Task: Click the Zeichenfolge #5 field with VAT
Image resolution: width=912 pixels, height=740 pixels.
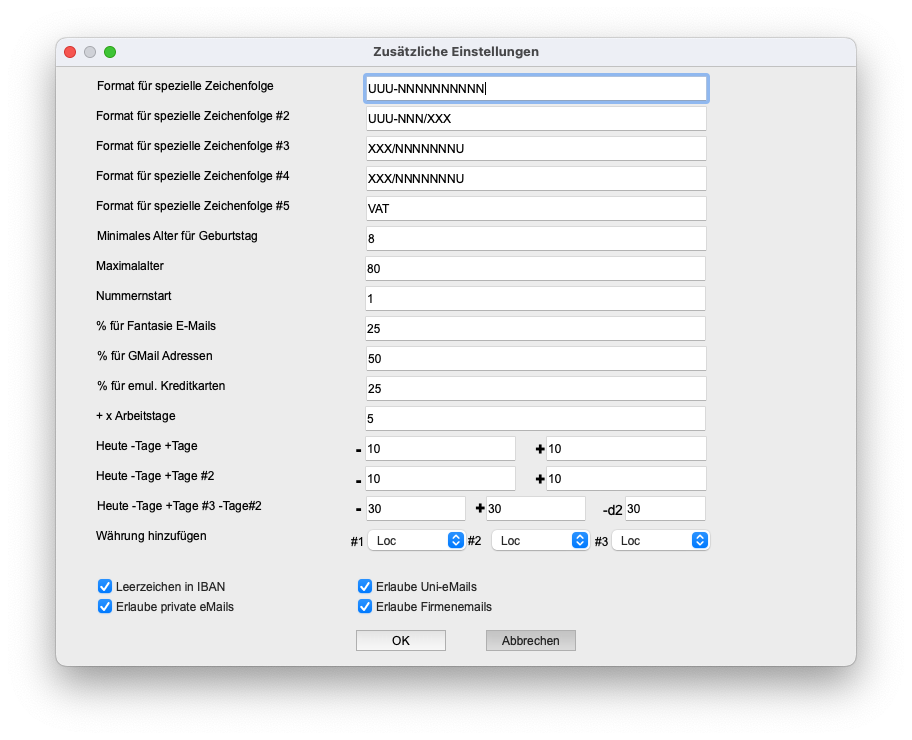Action: [x=536, y=208]
